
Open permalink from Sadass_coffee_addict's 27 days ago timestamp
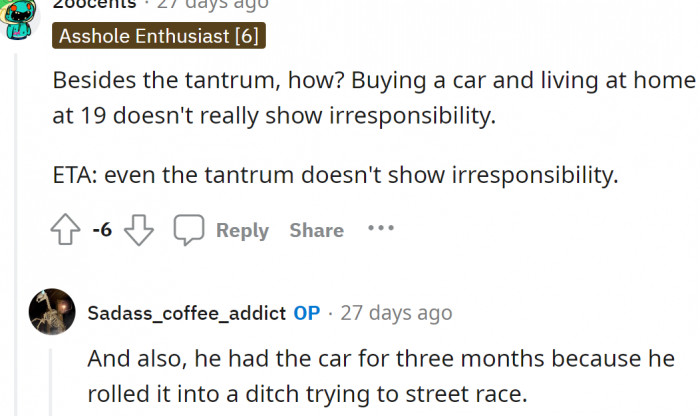396,313
